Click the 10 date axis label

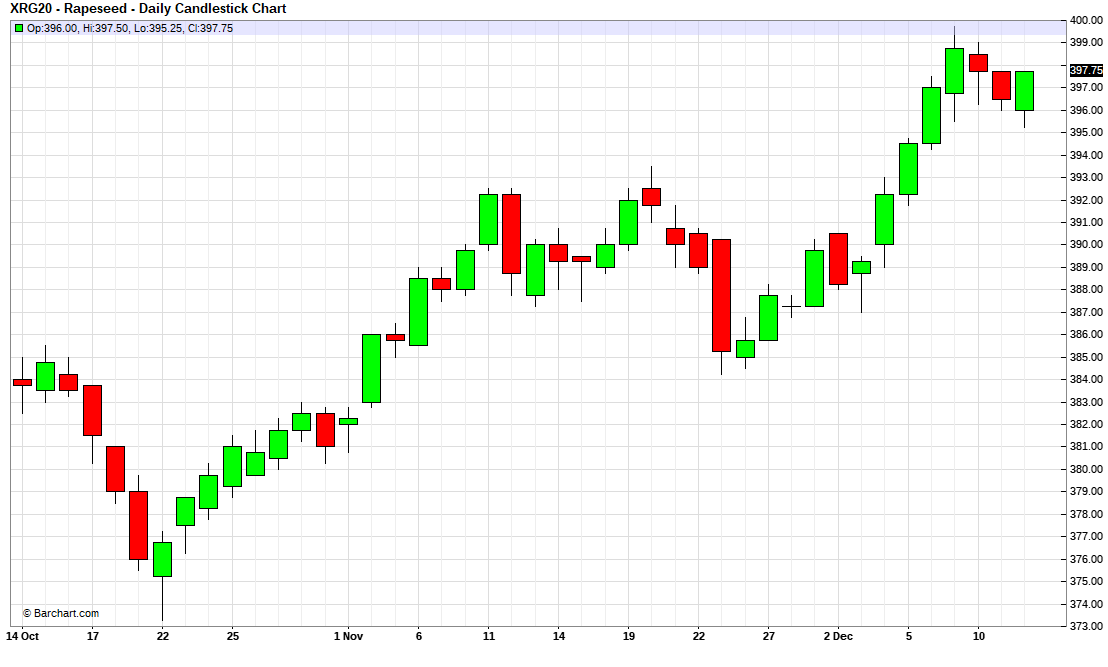point(978,636)
